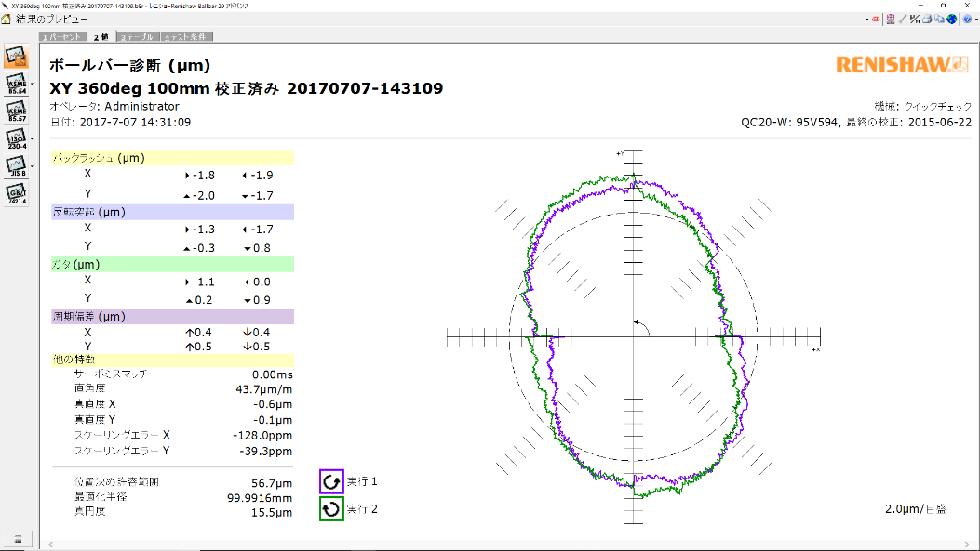Open the ASME B5.57 analysis report
Screen dimensions: 980x551
15,112
